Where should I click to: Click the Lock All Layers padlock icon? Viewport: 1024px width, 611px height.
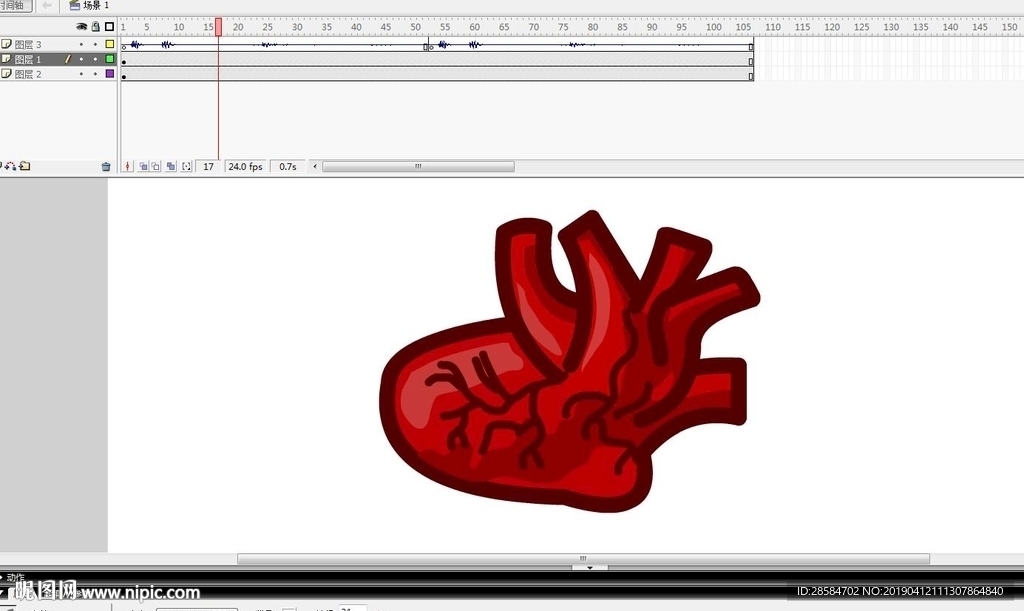click(x=96, y=27)
